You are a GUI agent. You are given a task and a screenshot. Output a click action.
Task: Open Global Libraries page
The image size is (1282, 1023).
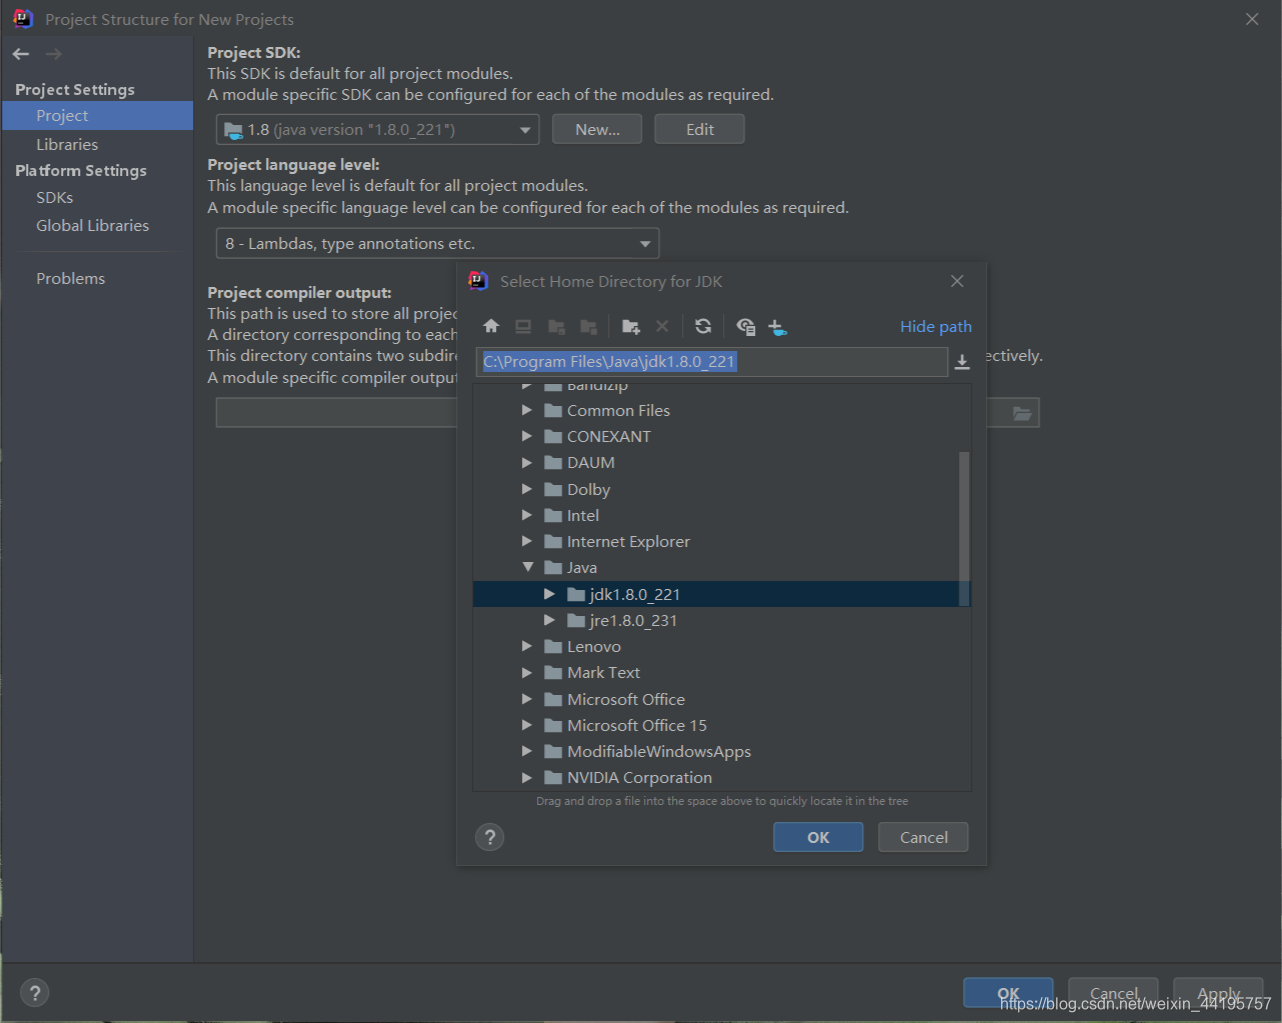click(x=92, y=225)
